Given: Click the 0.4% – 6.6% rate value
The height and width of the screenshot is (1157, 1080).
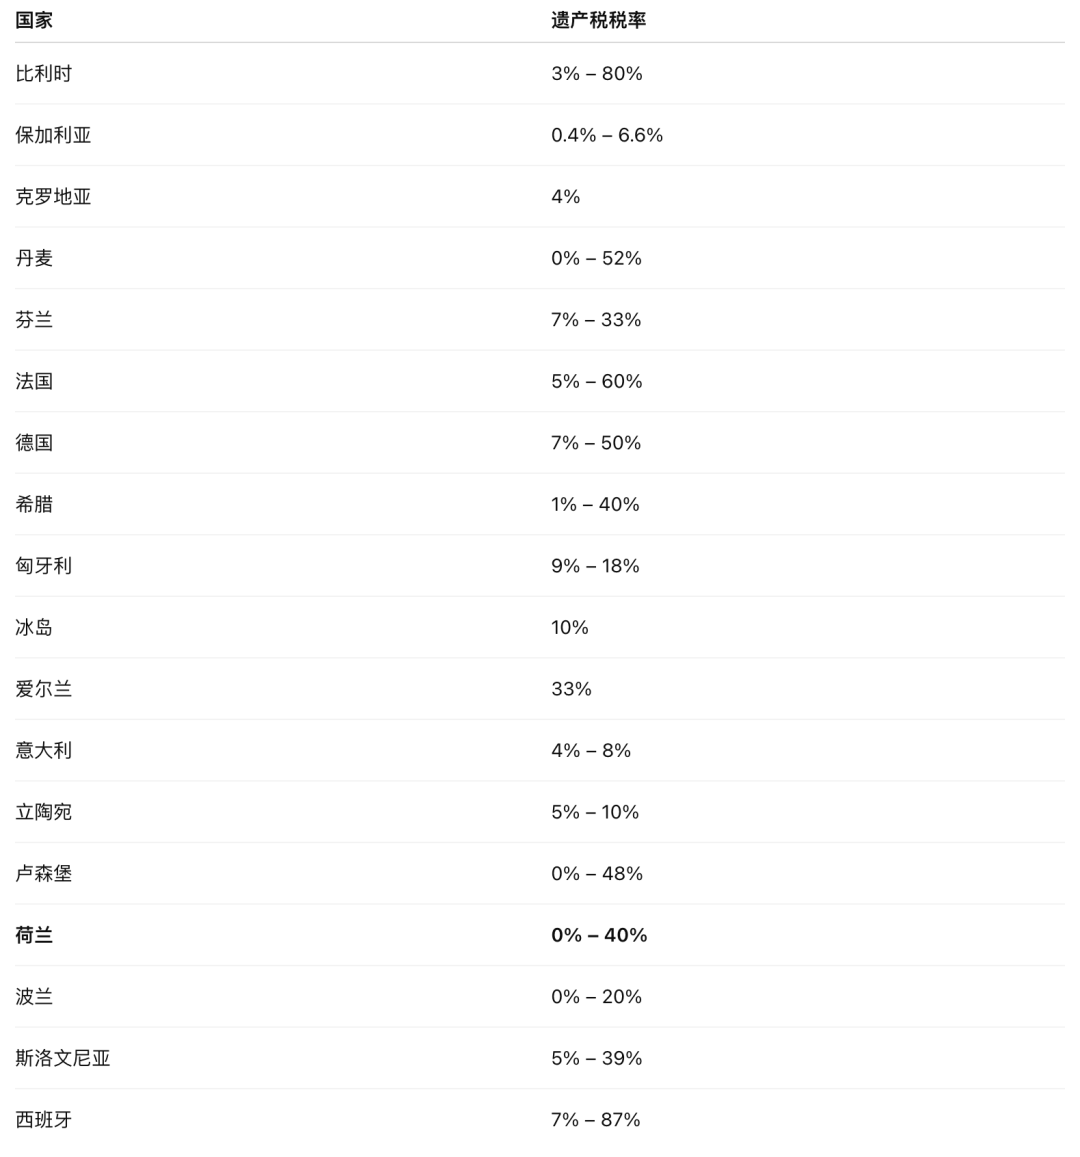Looking at the screenshot, I should (606, 135).
